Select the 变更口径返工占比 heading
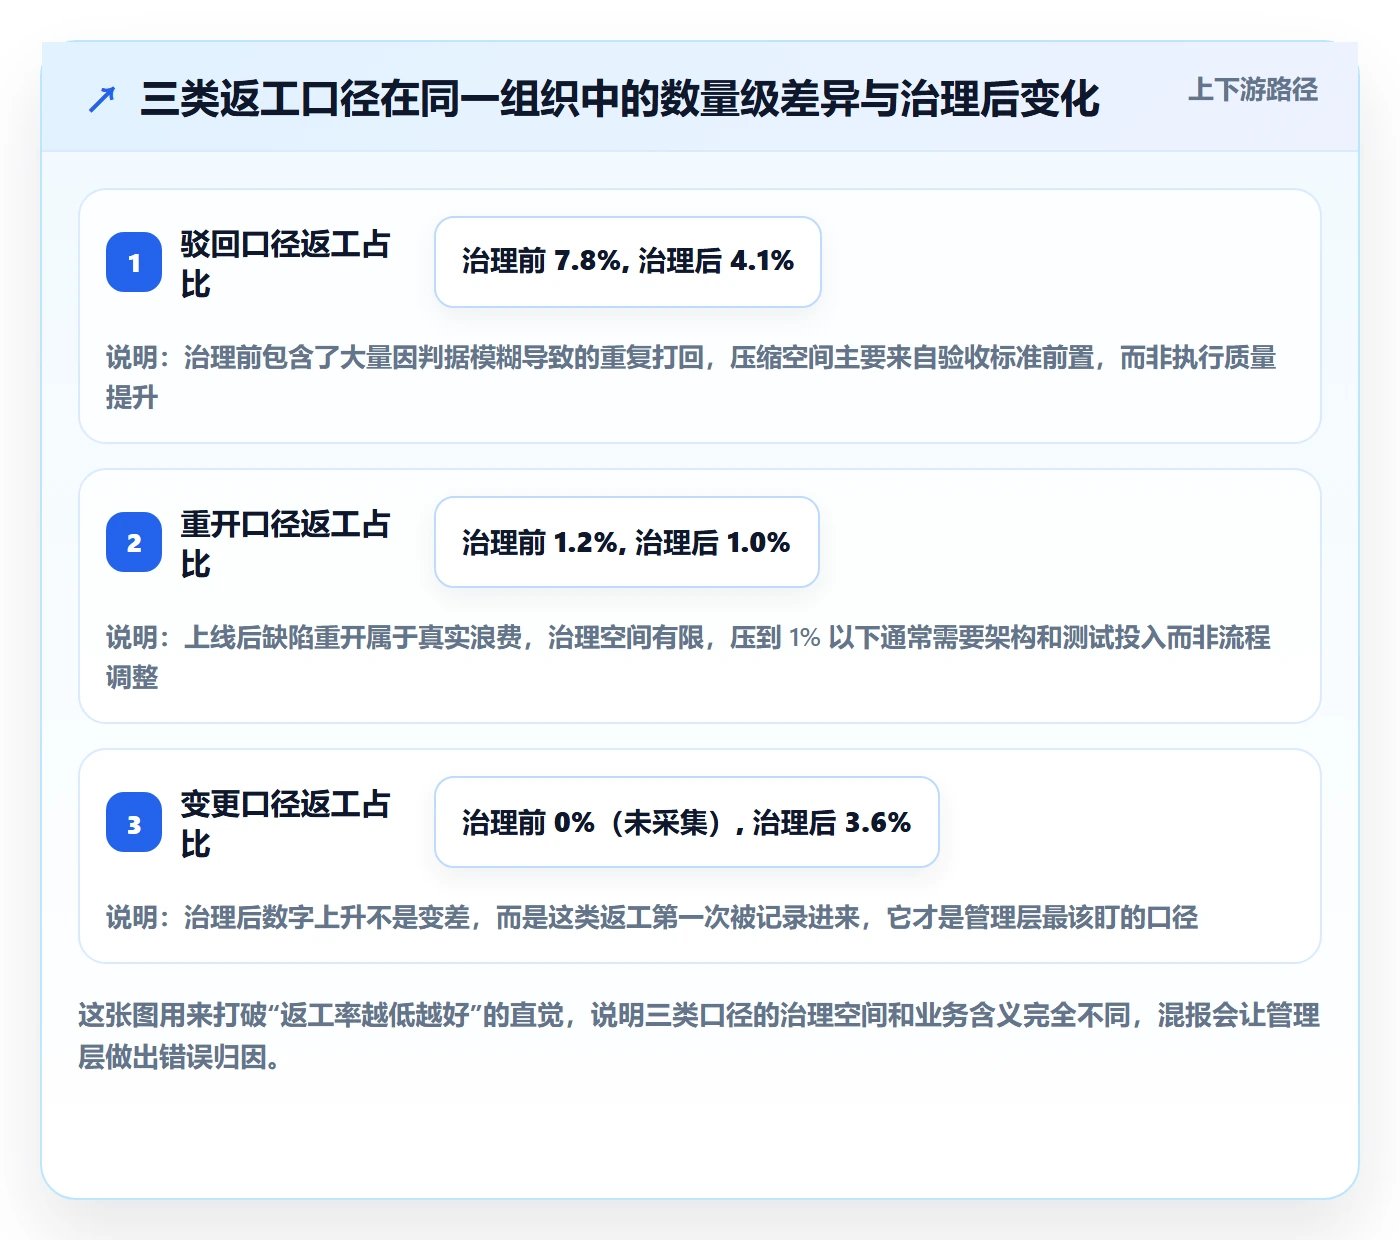The image size is (1400, 1240). click(x=285, y=823)
